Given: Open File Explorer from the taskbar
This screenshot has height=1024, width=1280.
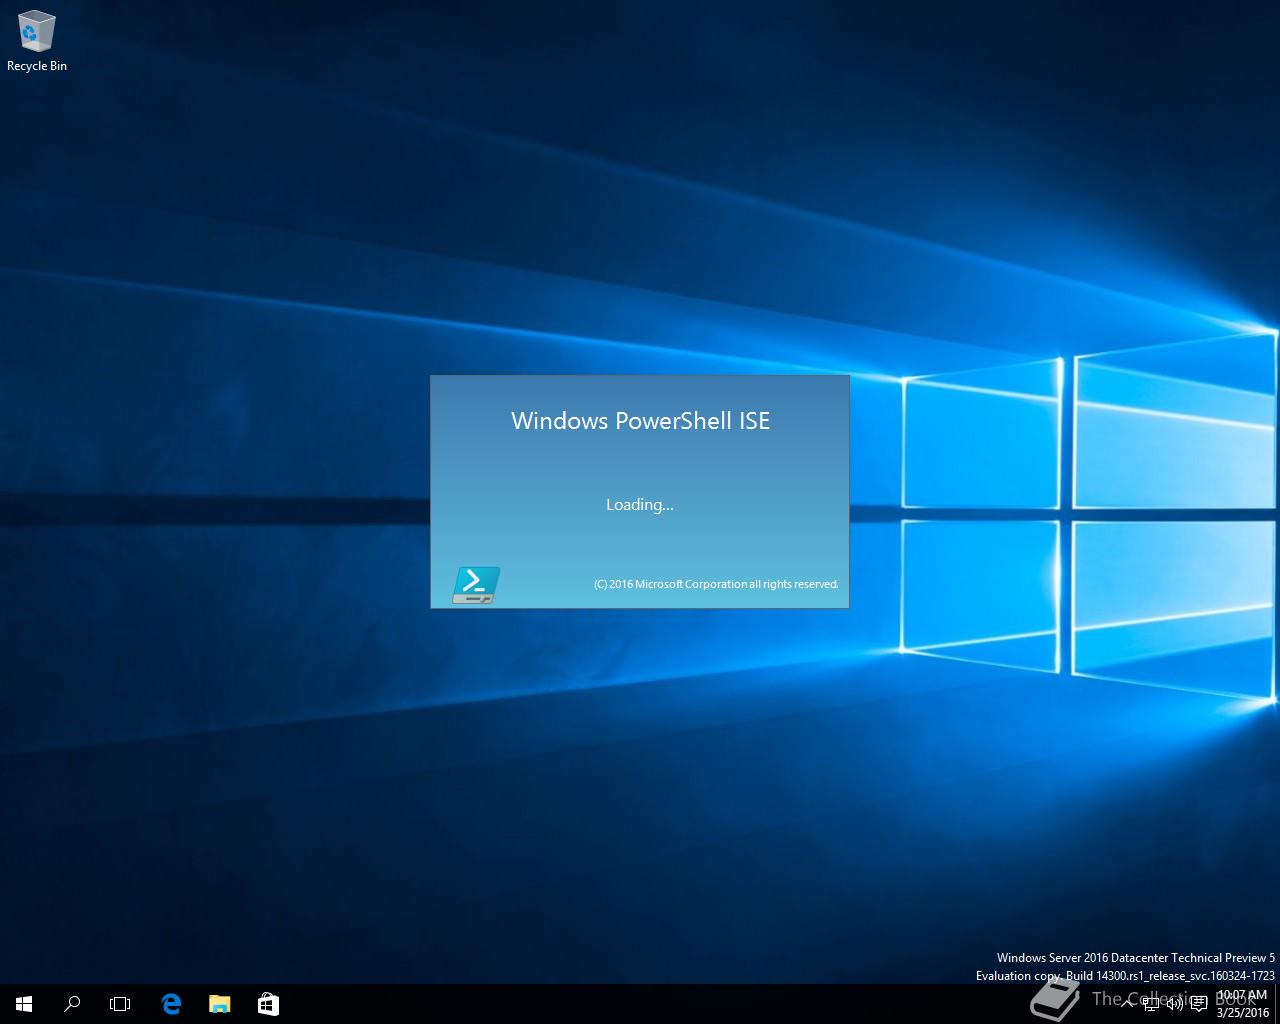Looking at the screenshot, I should point(219,1004).
